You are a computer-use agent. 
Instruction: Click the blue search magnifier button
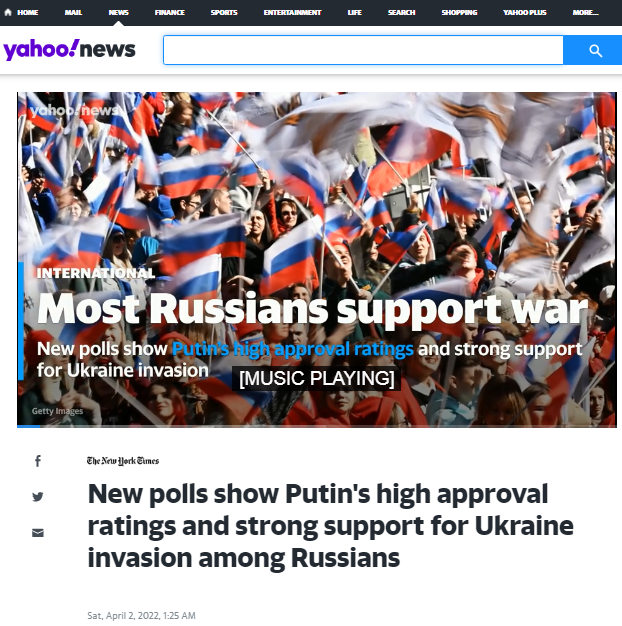(594, 50)
